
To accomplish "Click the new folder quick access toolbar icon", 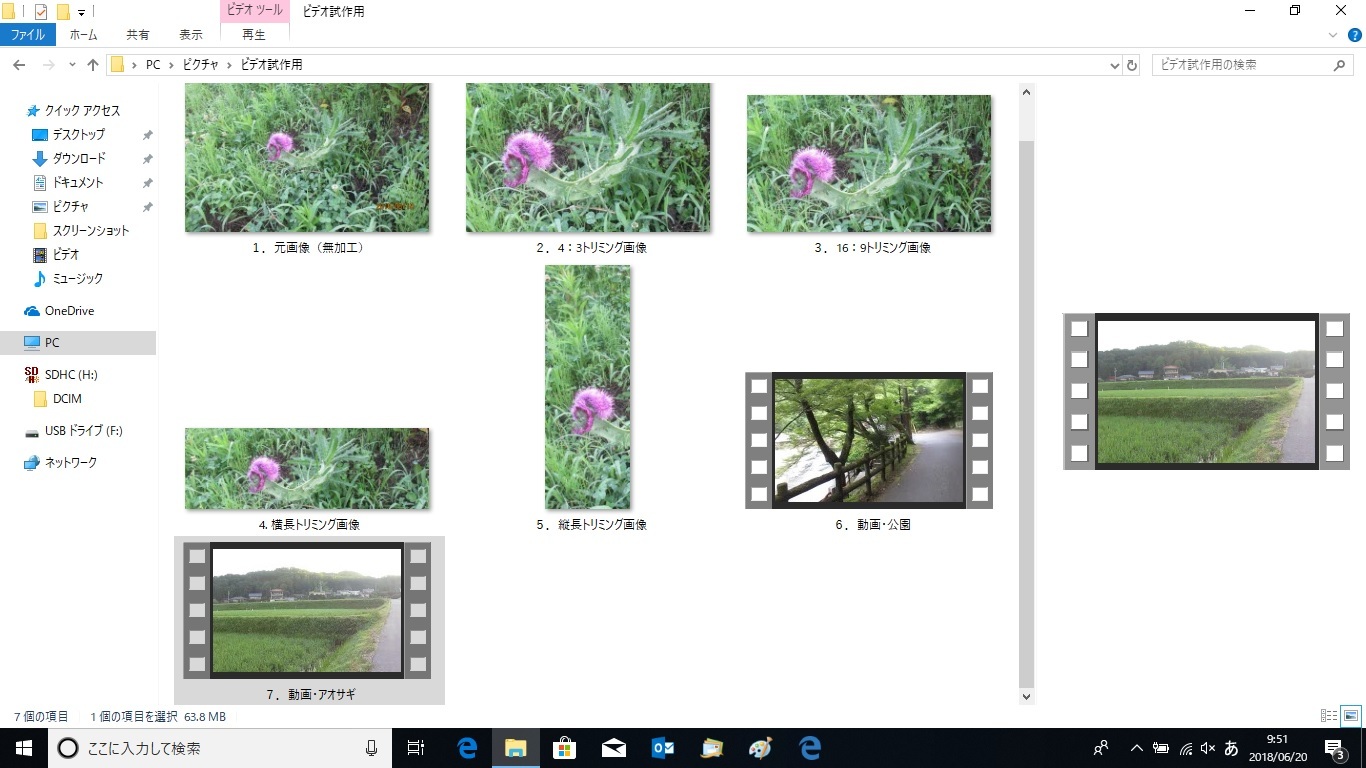I will [63, 12].
